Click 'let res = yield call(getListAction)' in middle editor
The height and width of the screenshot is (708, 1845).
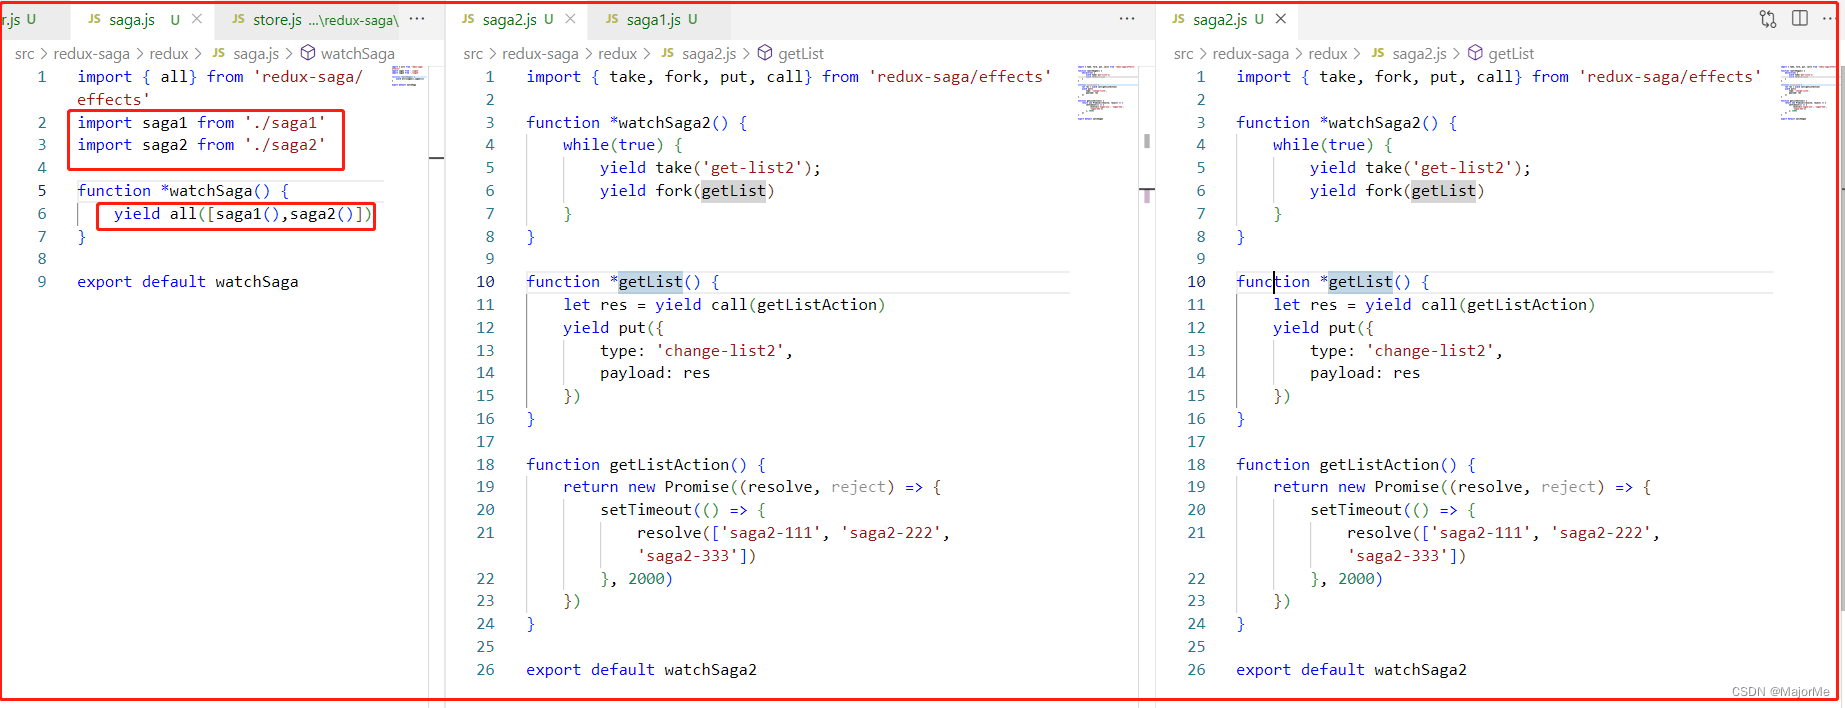(724, 305)
